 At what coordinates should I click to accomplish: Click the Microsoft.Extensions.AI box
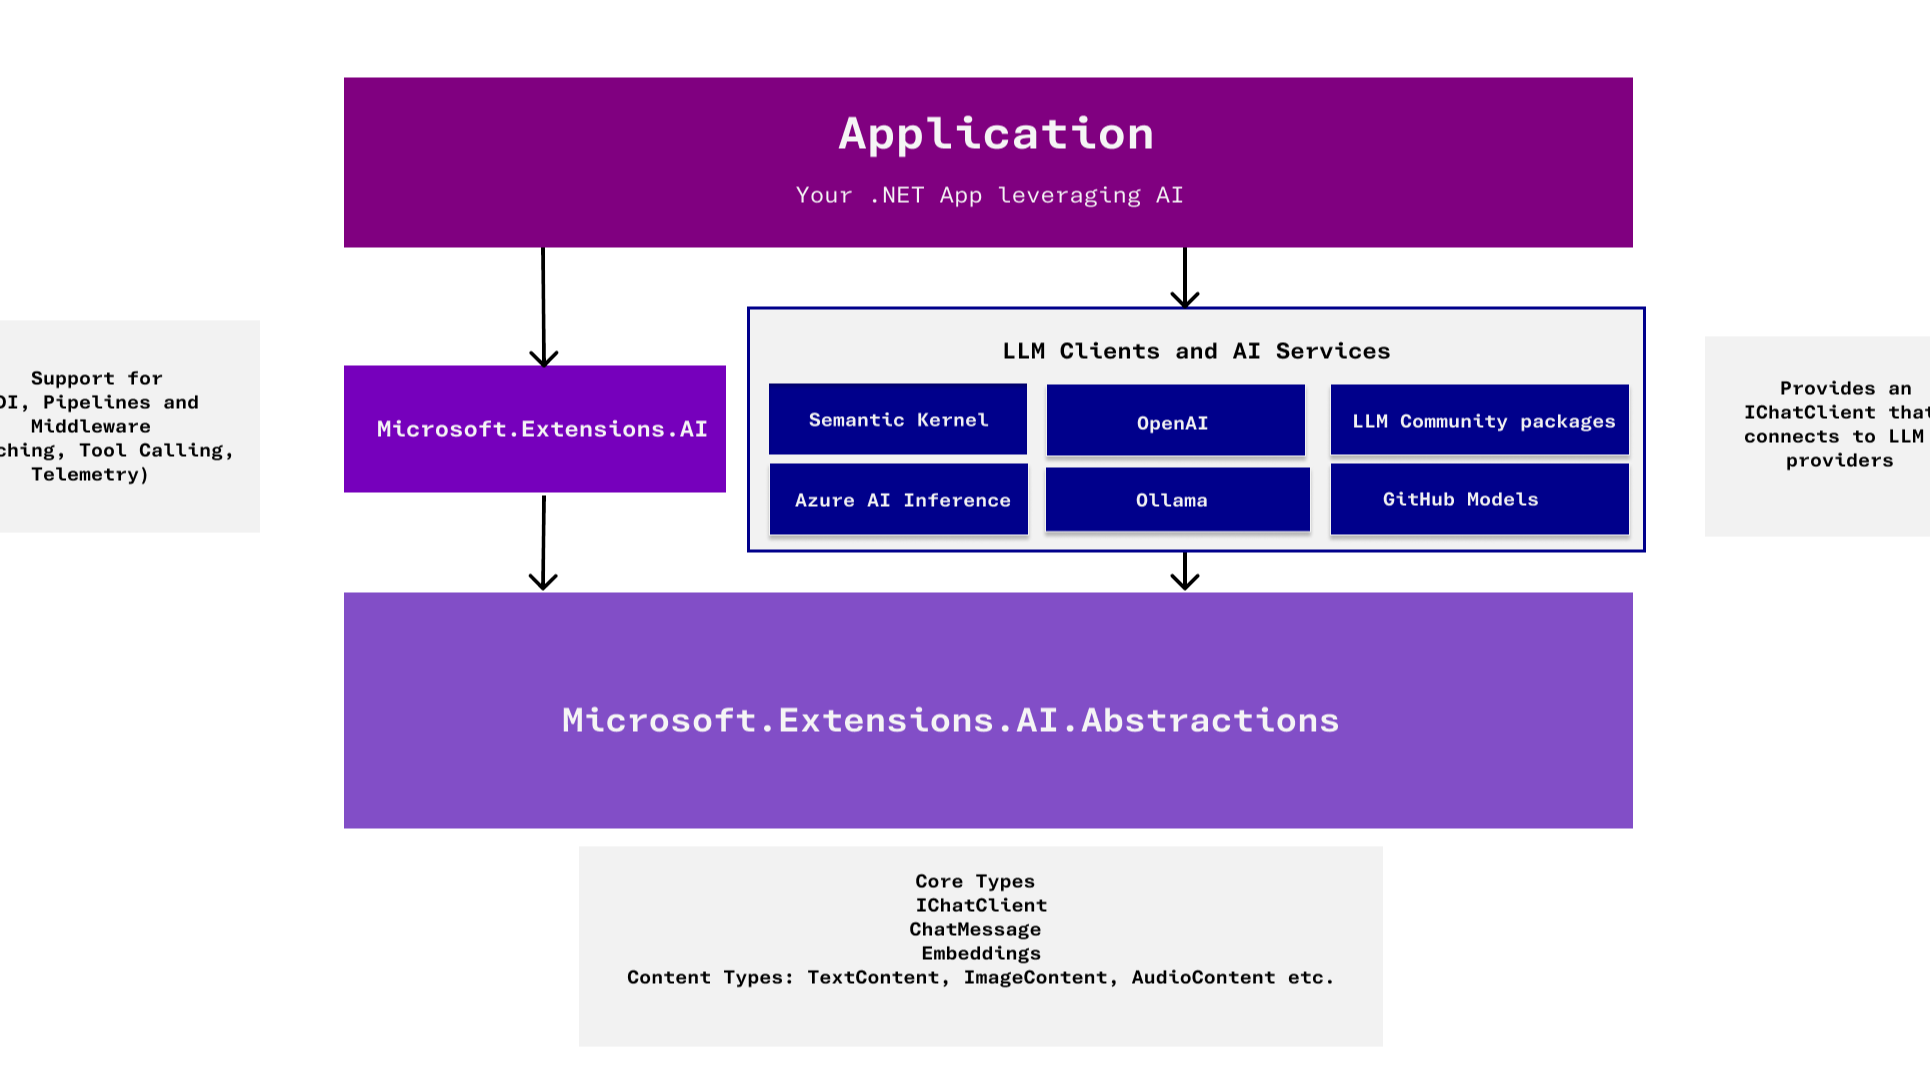(535, 429)
